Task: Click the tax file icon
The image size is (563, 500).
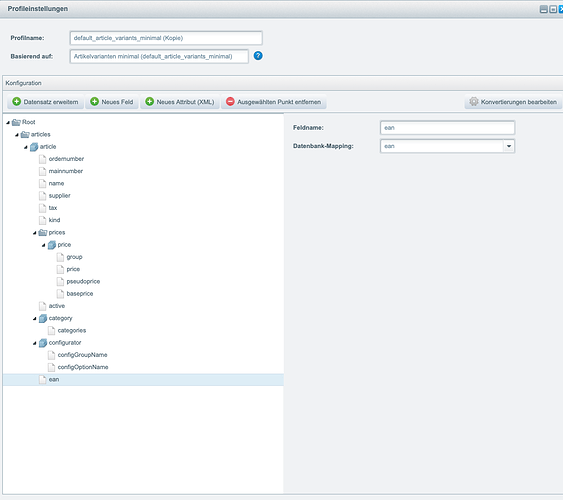Action: [43, 208]
